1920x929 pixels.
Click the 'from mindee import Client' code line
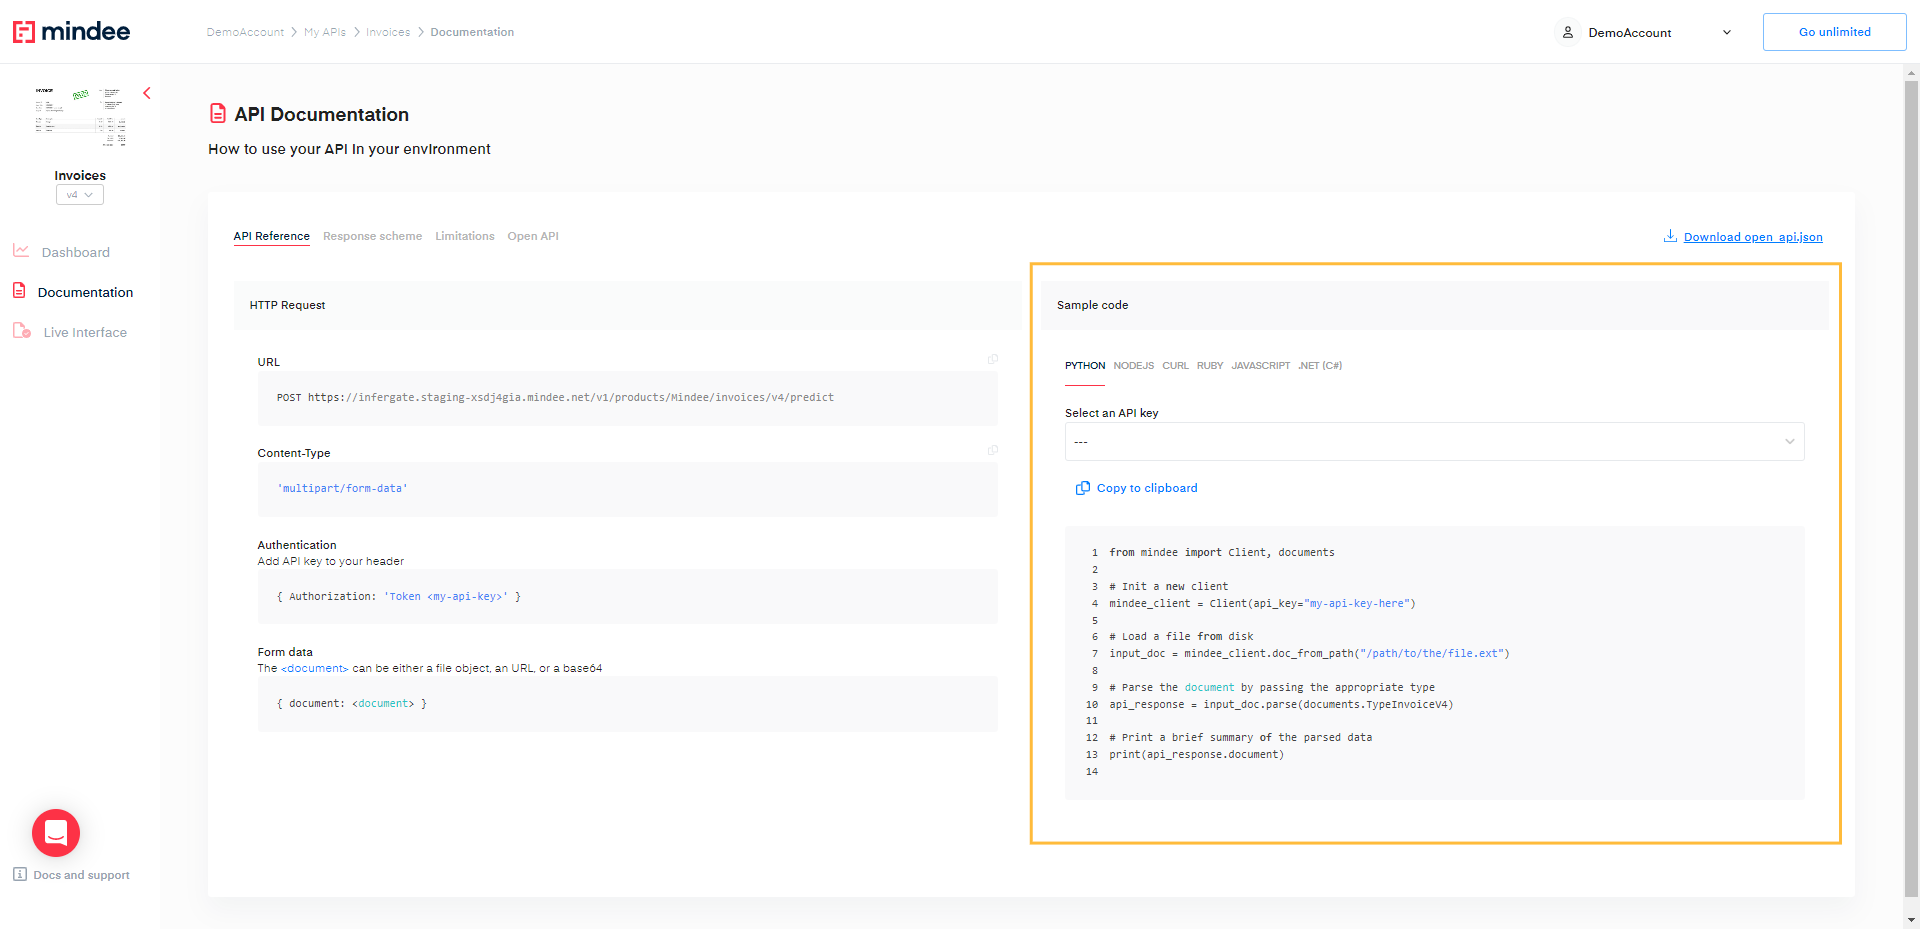[1222, 553]
